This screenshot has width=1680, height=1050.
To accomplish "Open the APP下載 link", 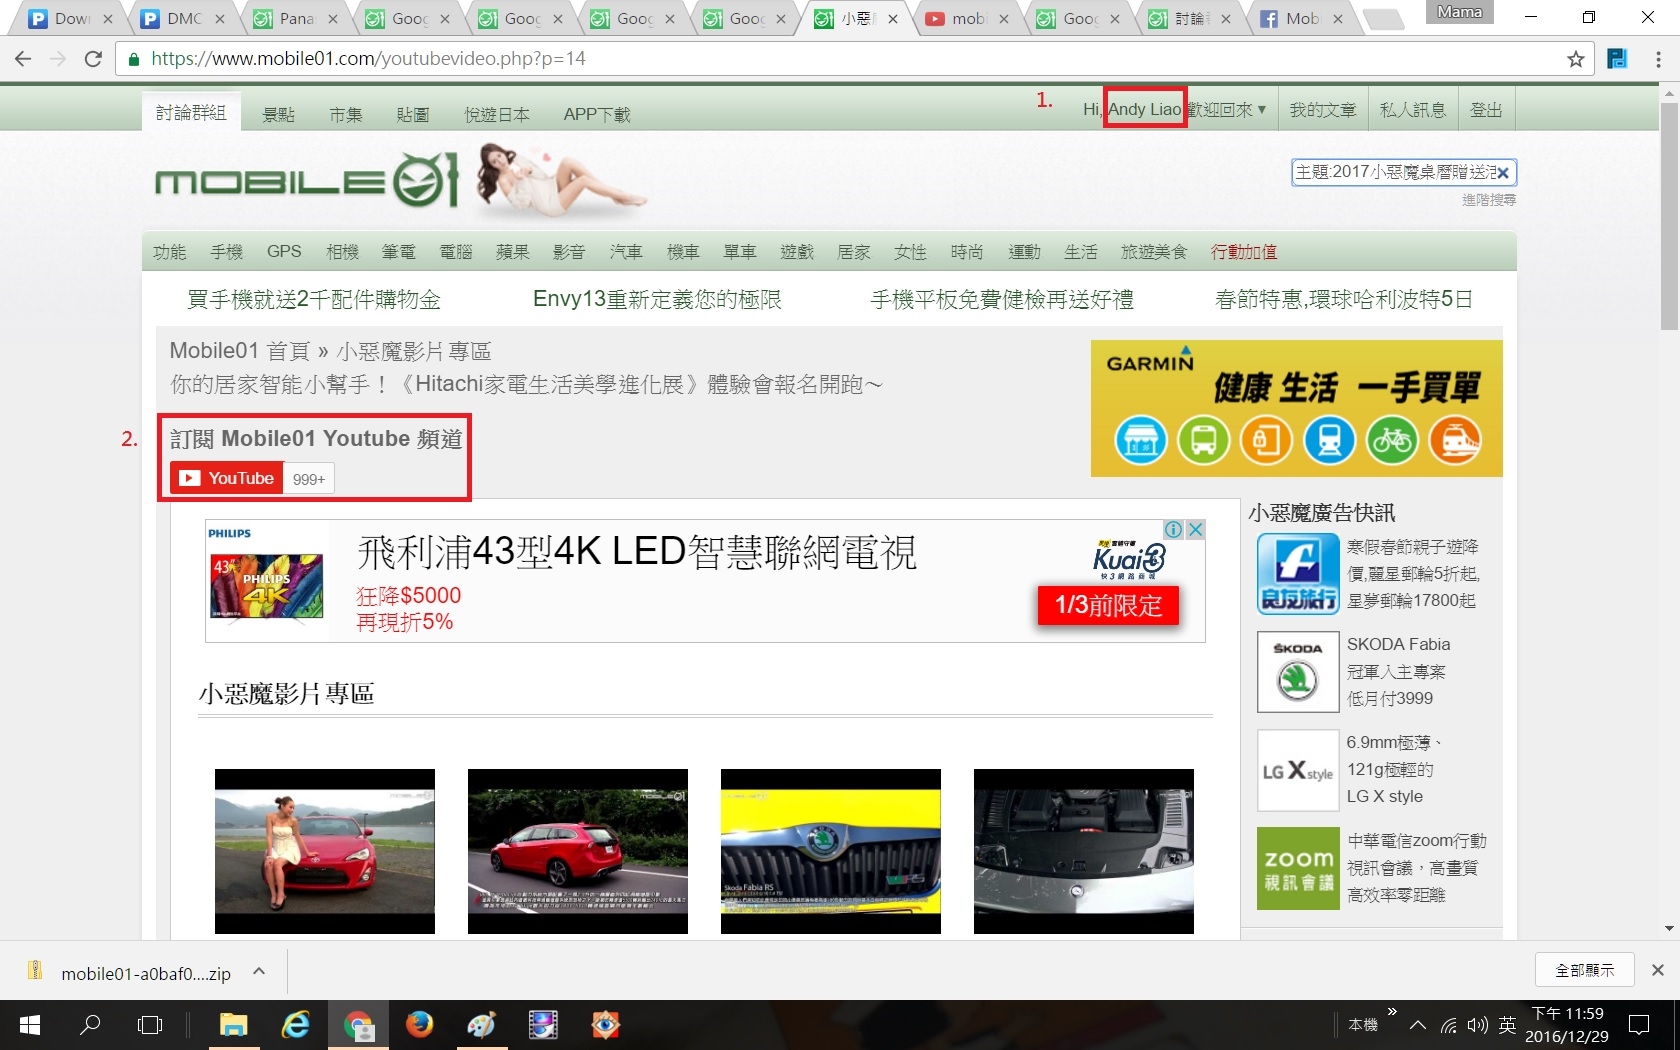I will pos(597,115).
